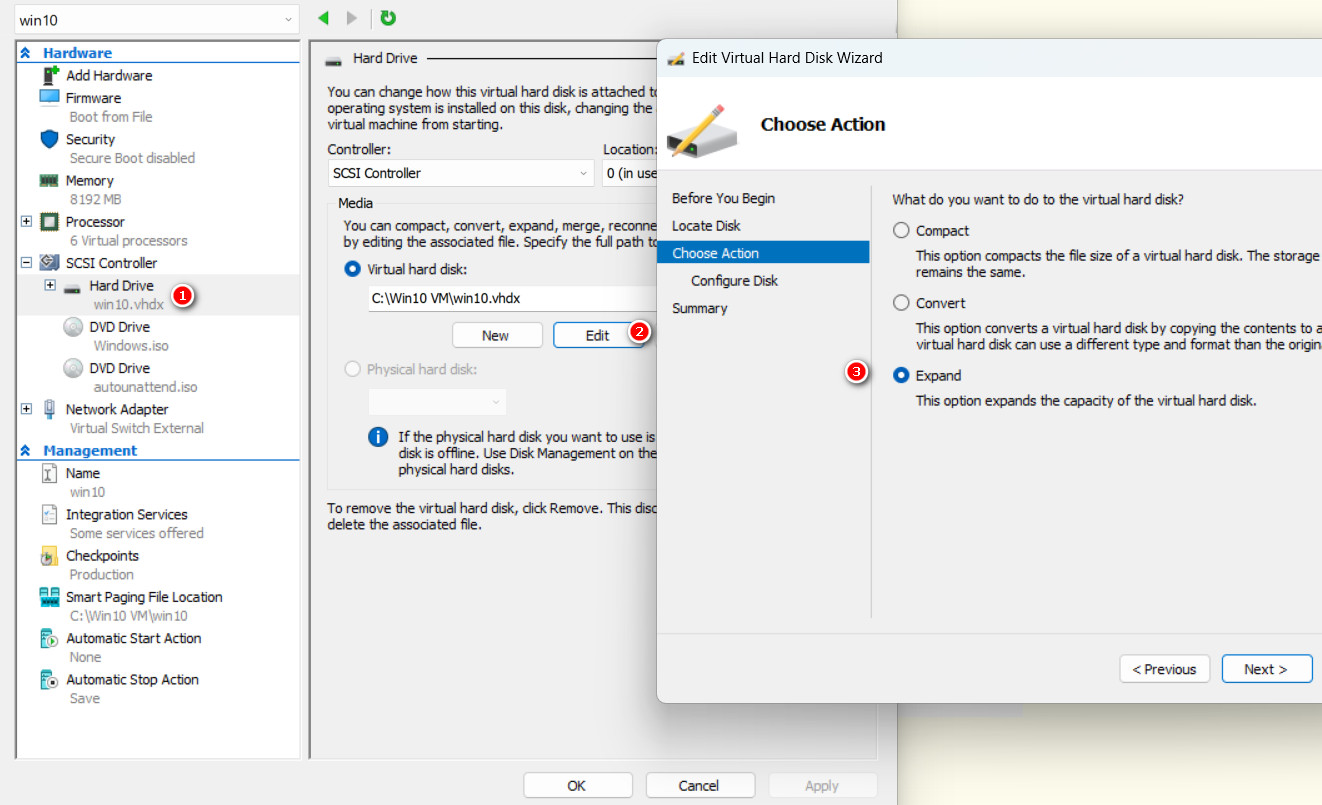The width and height of the screenshot is (1322, 805).
Task: Click Next in the Edit Disk wizard
Action: tap(1267, 669)
